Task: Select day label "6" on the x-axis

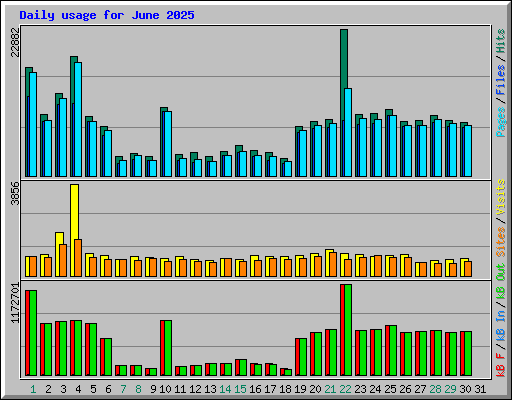Action: [x=108, y=389]
